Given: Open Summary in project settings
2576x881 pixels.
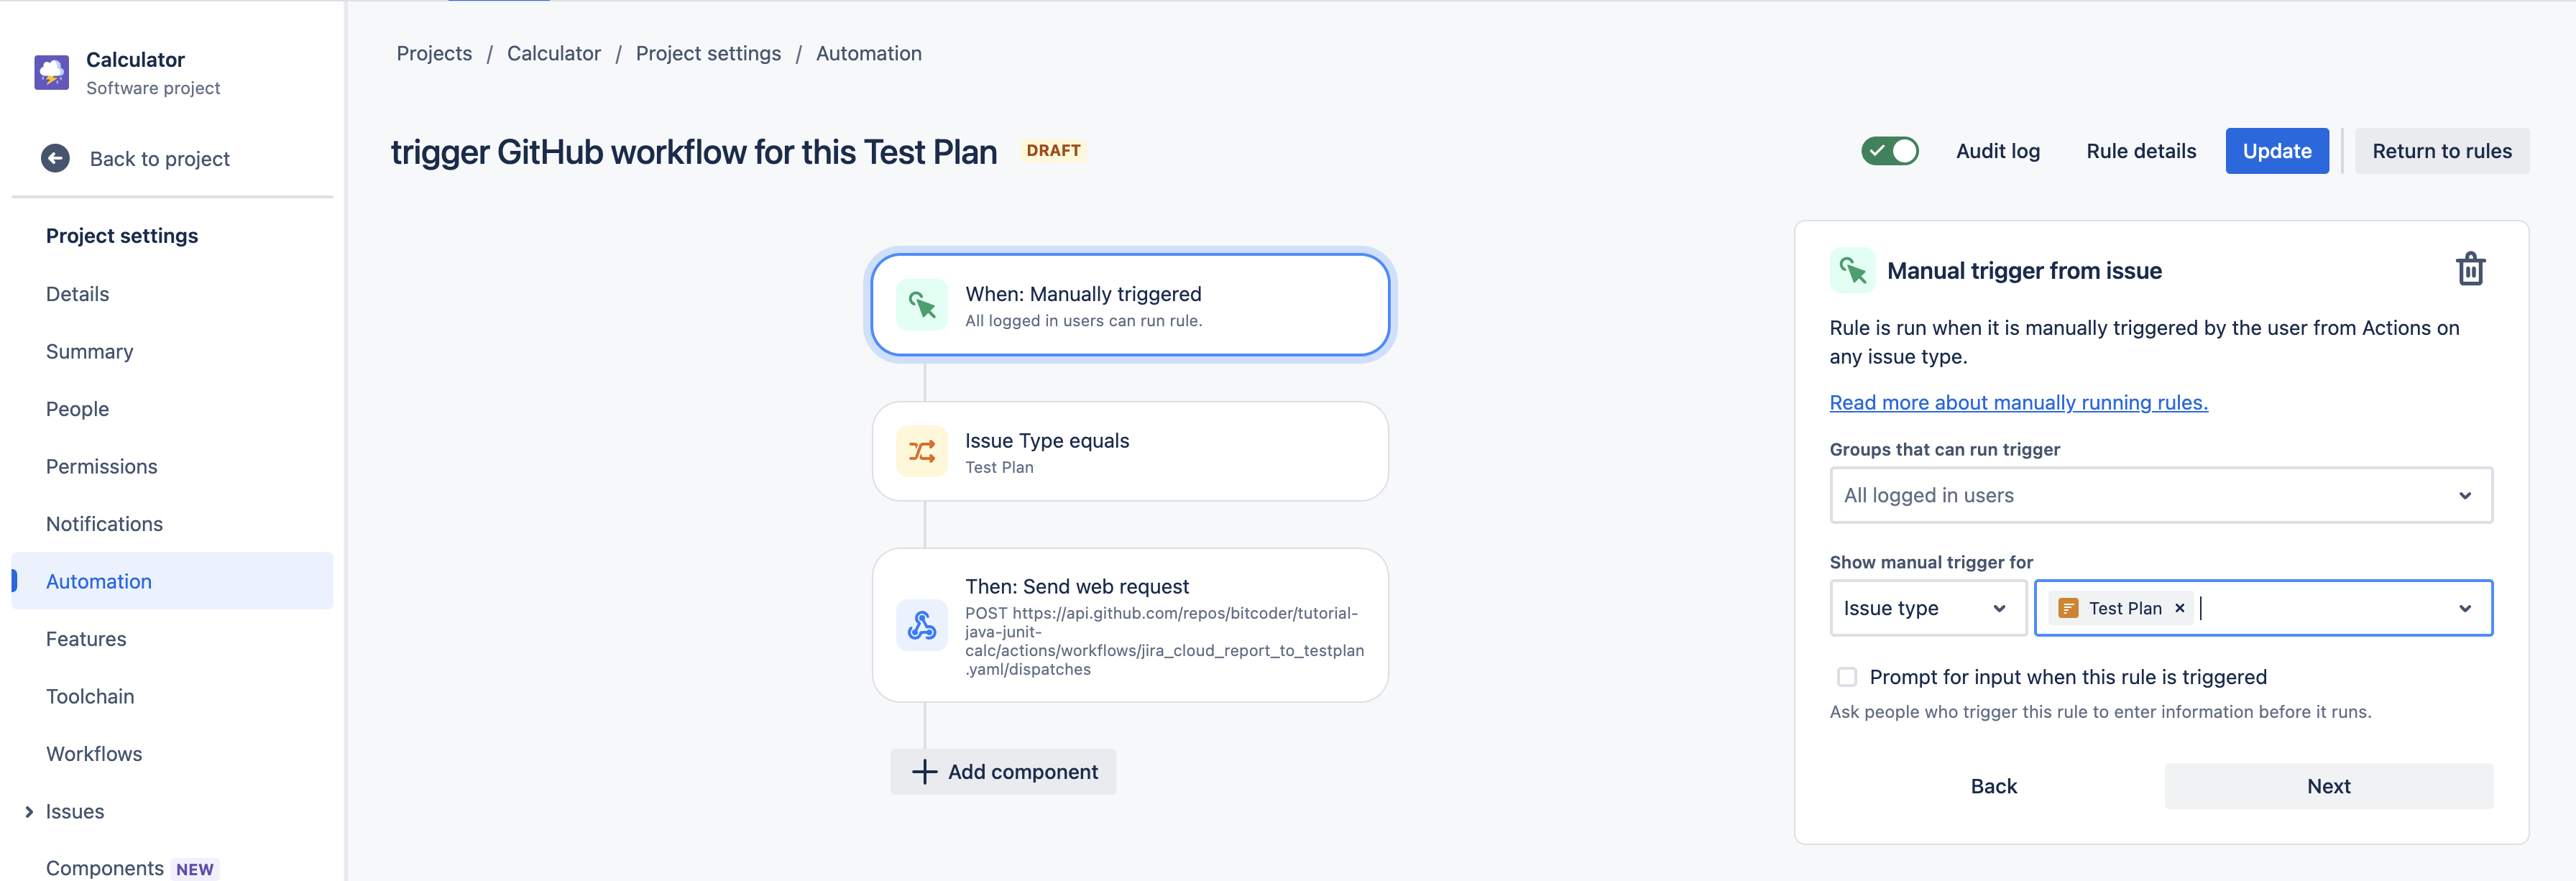Looking at the screenshot, I should point(89,352).
